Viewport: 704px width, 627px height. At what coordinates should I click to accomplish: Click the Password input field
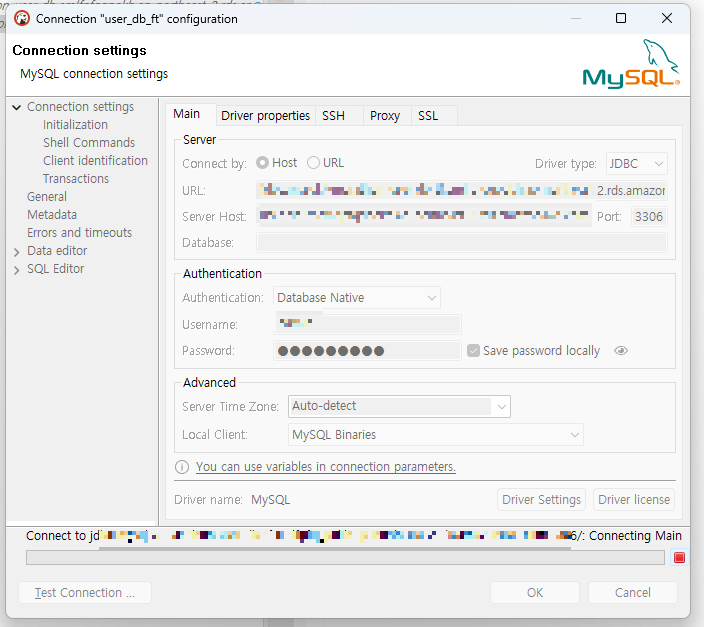pyautogui.click(x=367, y=350)
